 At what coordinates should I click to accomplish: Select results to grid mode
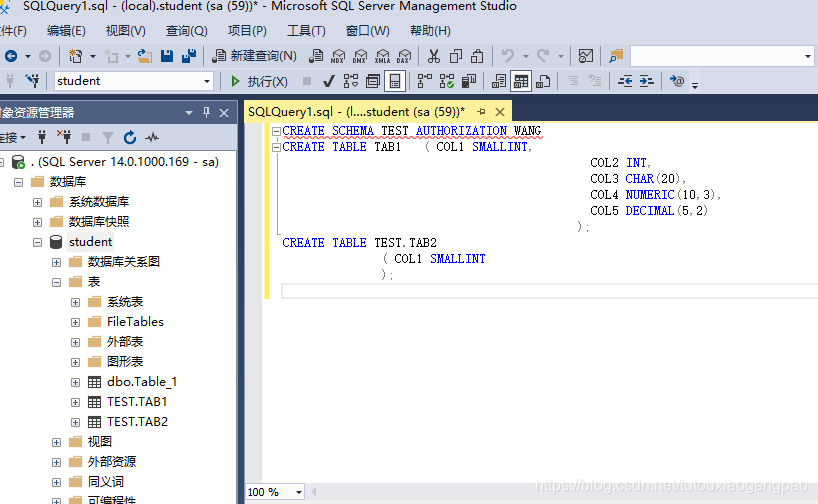pyautogui.click(x=521, y=81)
